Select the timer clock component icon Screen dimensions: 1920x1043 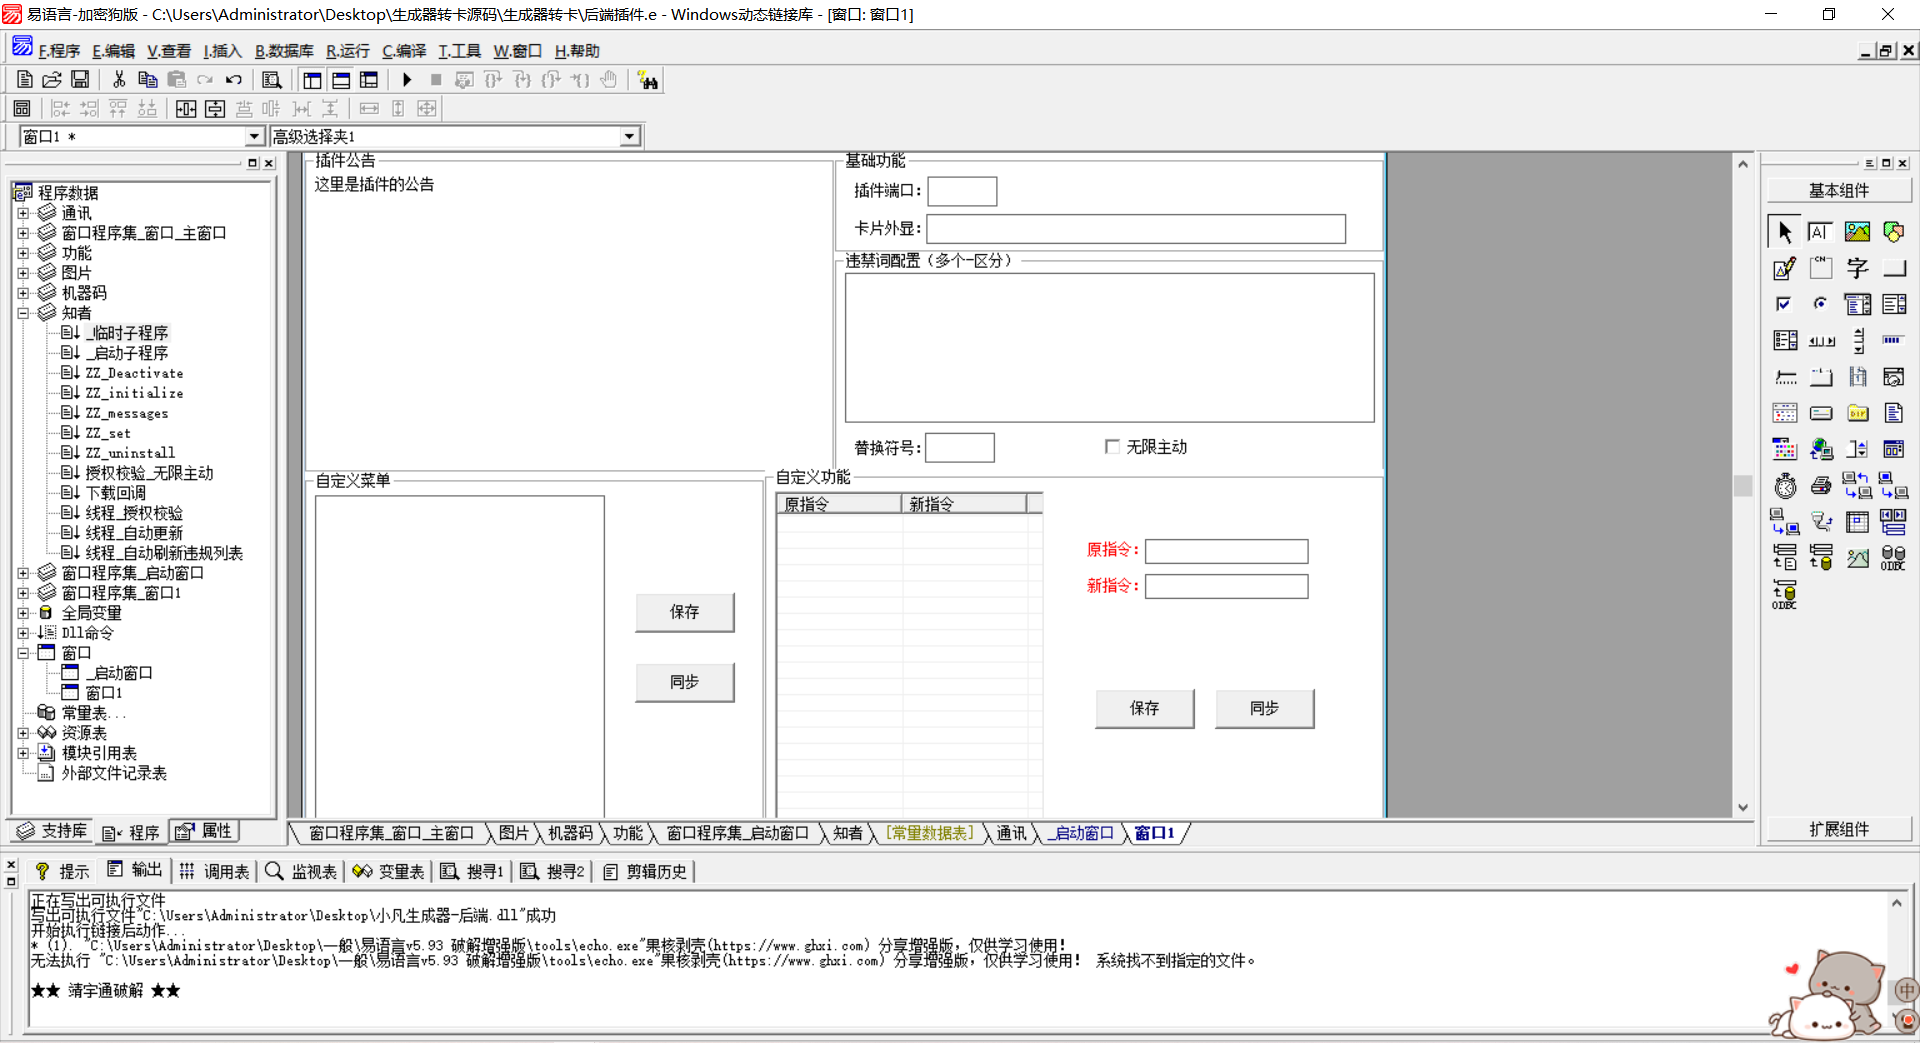(1785, 486)
